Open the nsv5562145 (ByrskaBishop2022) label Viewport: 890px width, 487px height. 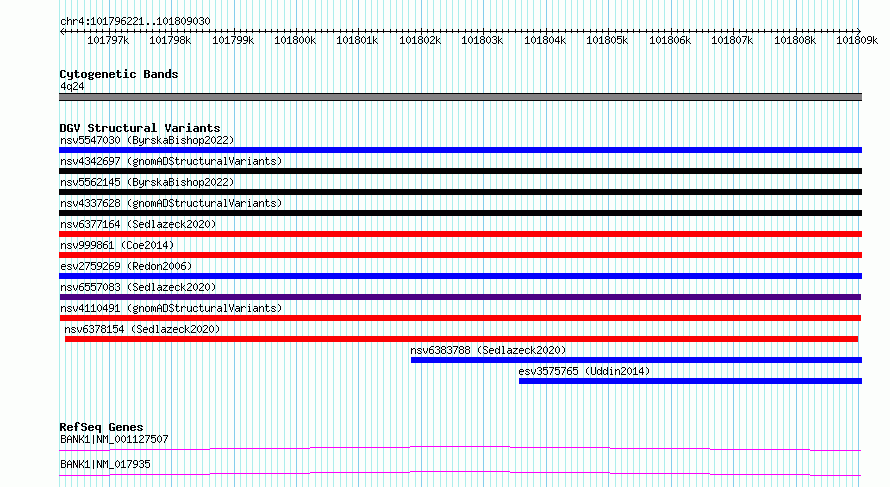pyautogui.click(x=147, y=182)
